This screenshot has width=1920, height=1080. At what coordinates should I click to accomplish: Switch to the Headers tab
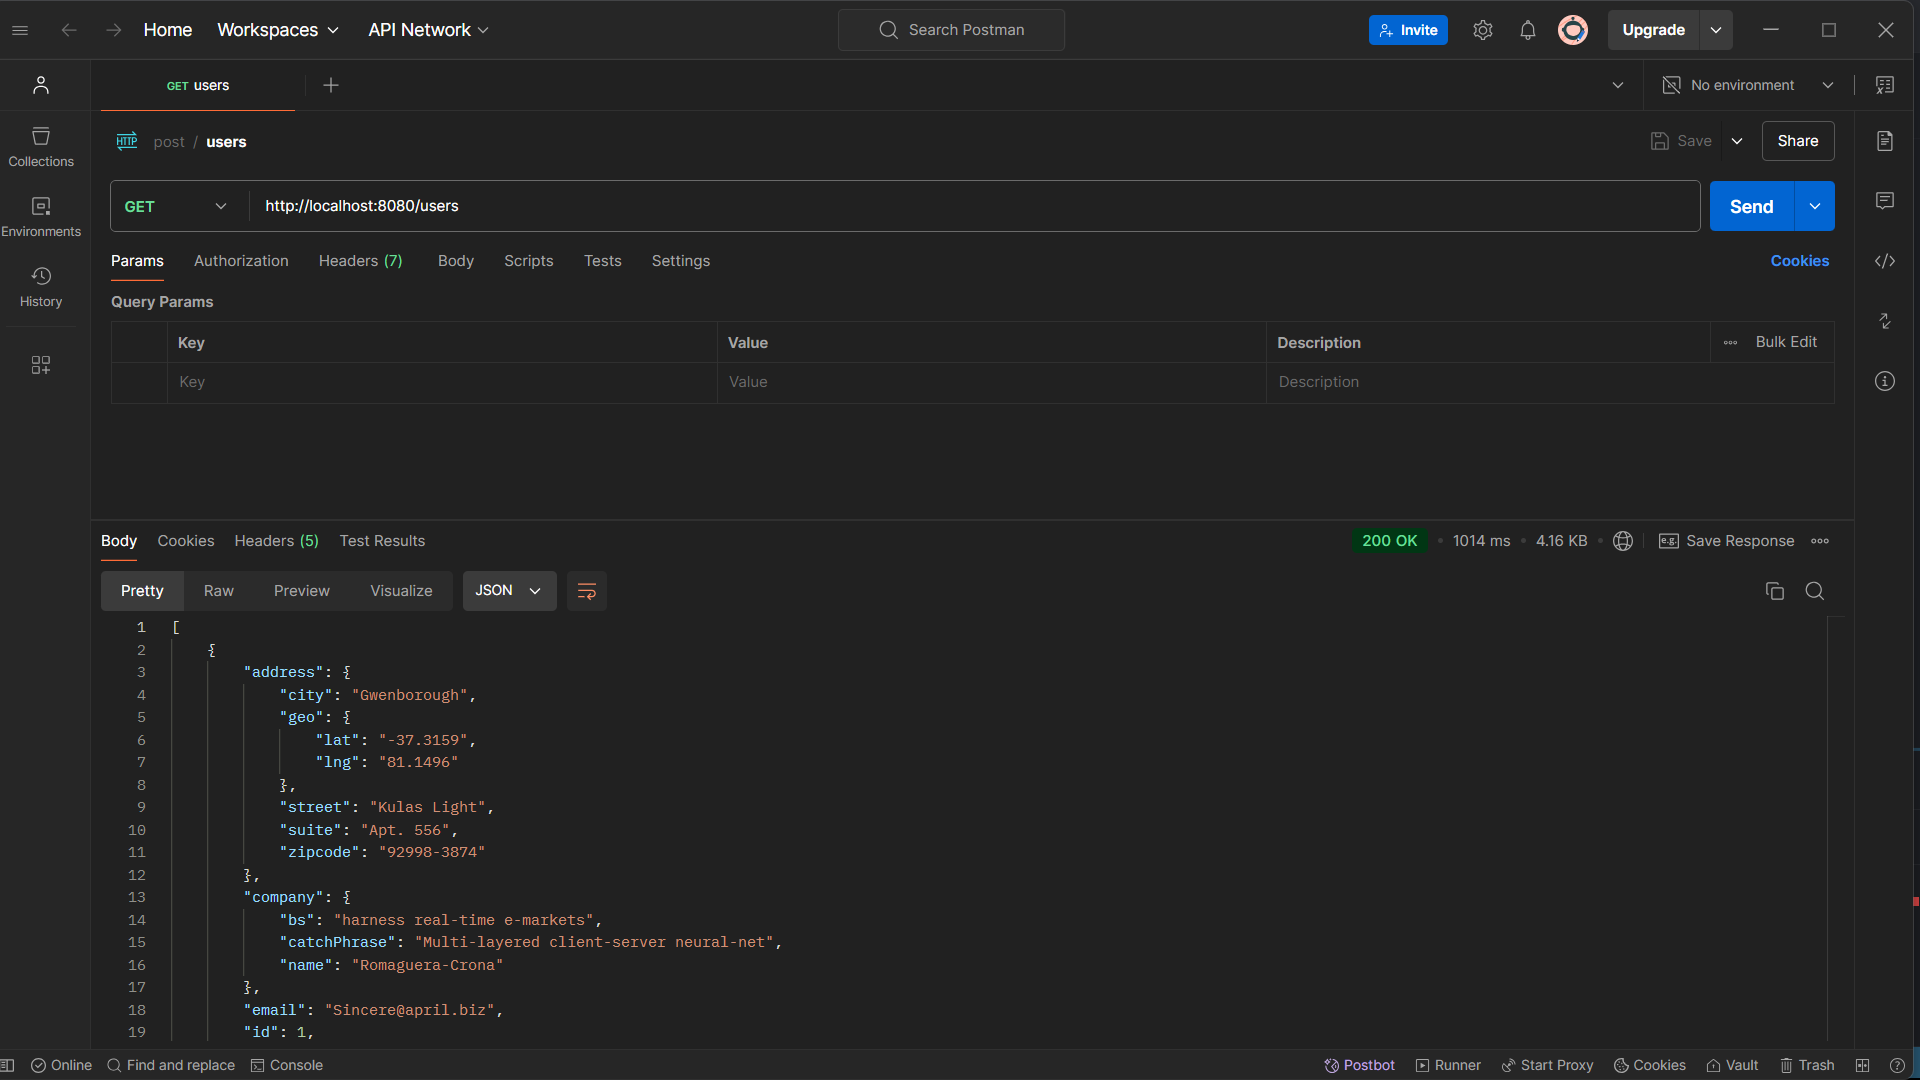pos(359,260)
